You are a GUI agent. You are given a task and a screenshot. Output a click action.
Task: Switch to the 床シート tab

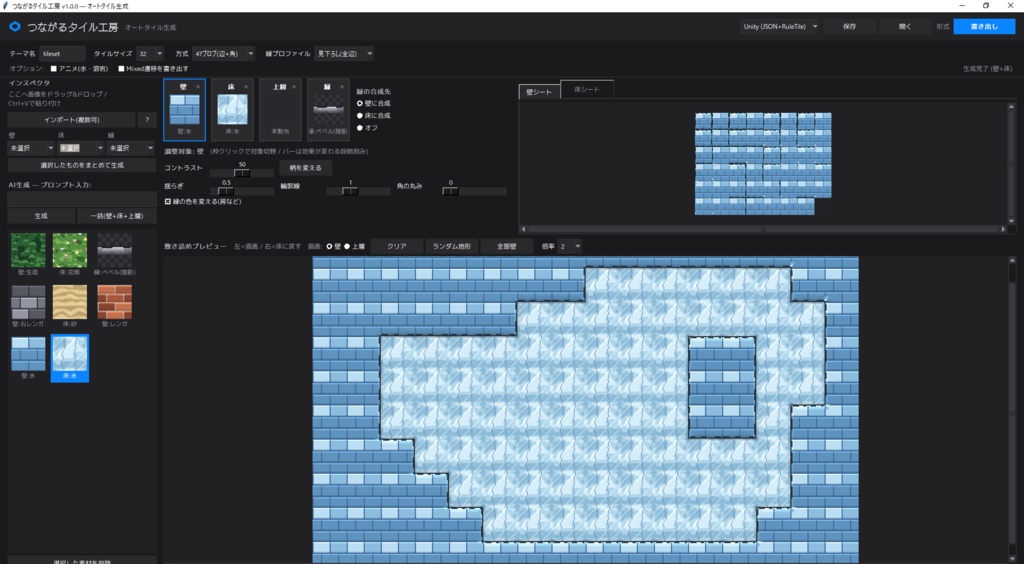pyautogui.click(x=587, y=89)
